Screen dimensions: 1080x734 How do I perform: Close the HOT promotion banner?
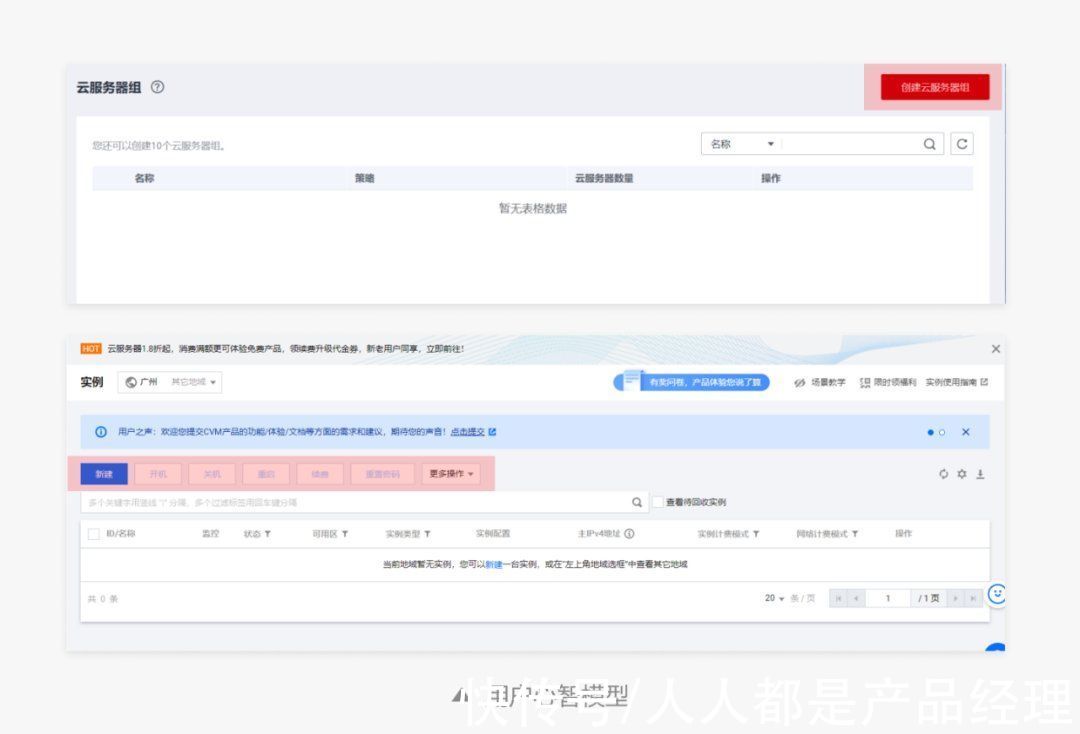click(x=995, y=349)
